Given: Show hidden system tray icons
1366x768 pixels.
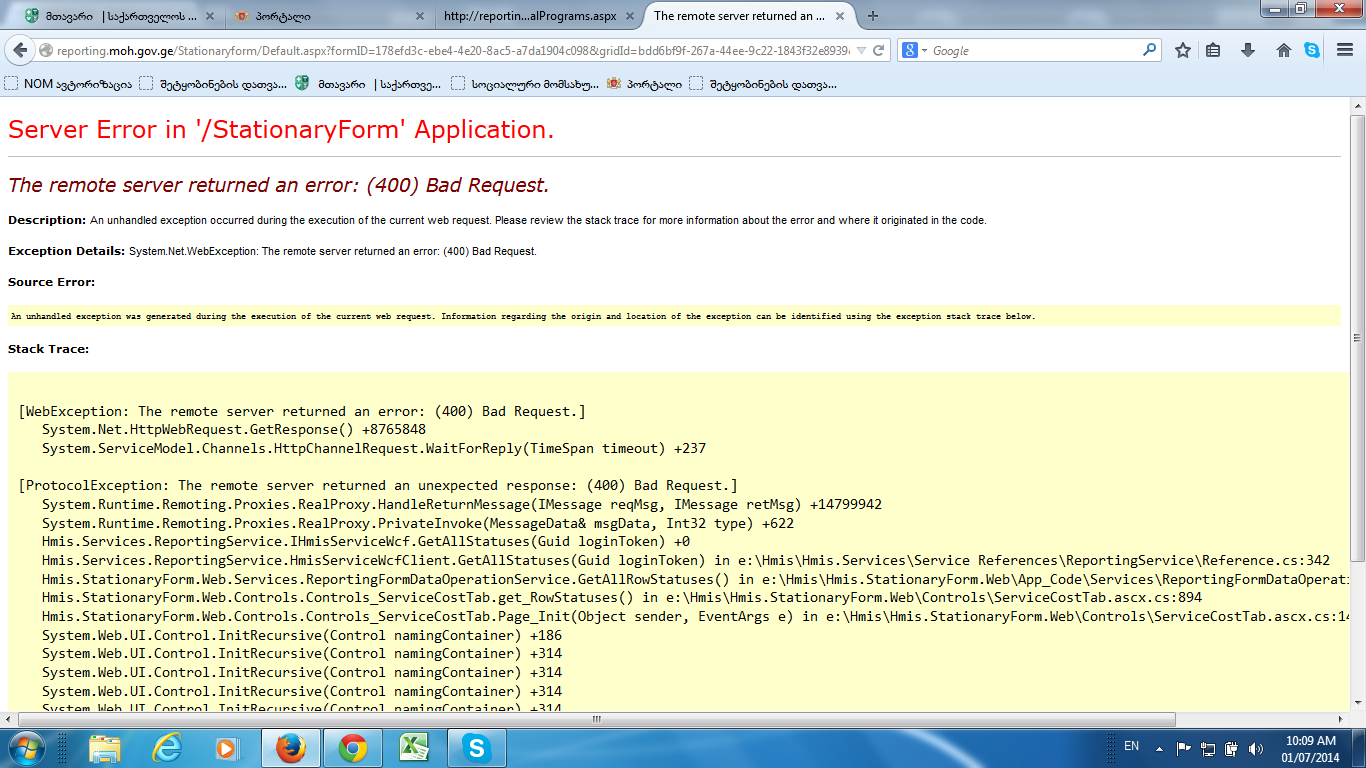Looking at the screenshot, I should [1158, 747].
